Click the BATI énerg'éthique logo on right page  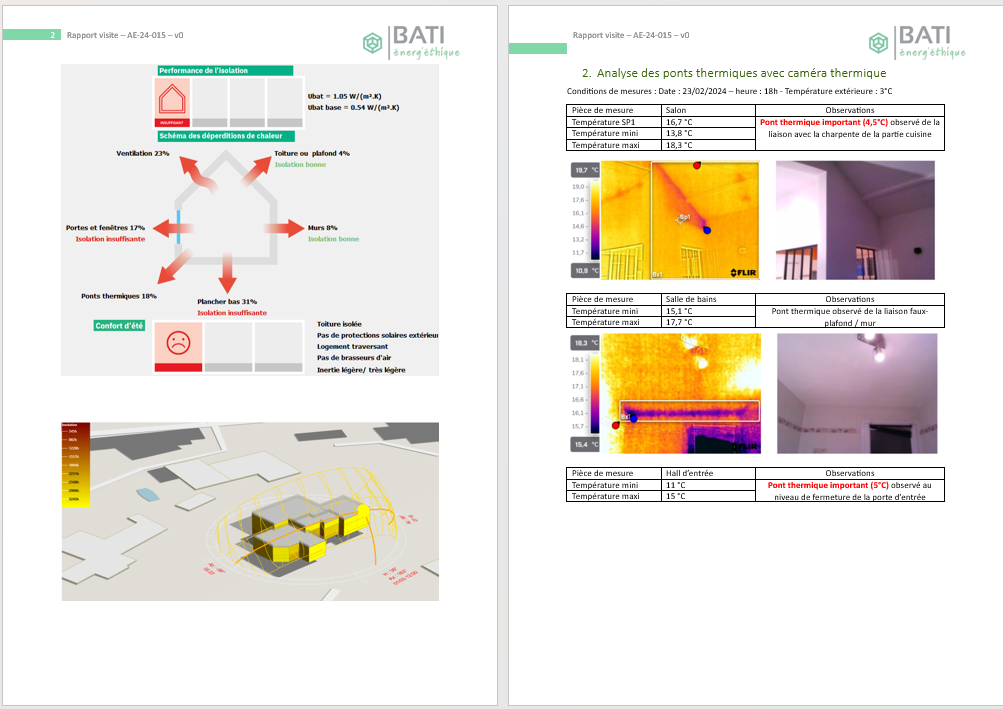click(917, 42)
